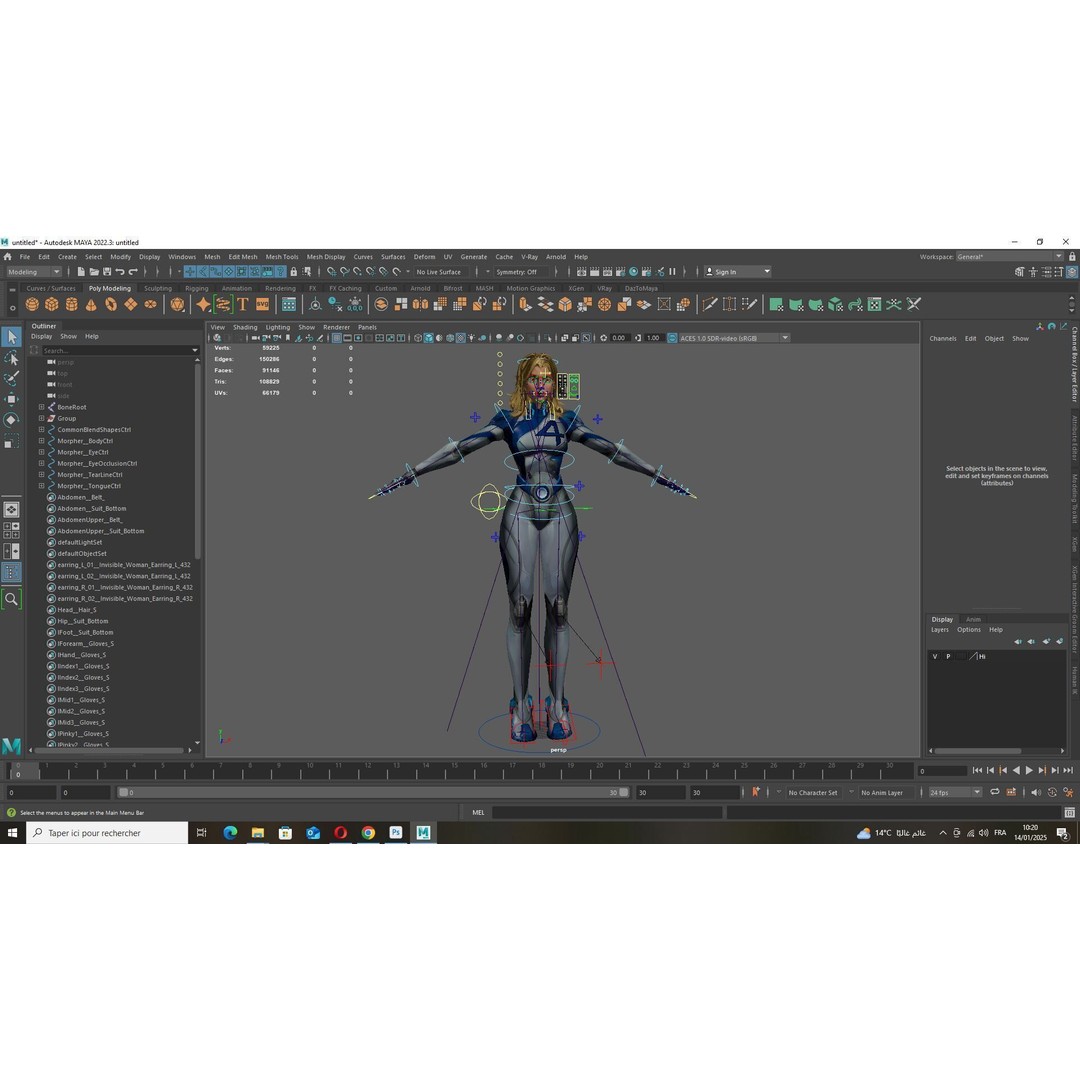Create a polygon cylinder from the shelf
This screenshot has width=1080, height=1080.
(71, 304)
